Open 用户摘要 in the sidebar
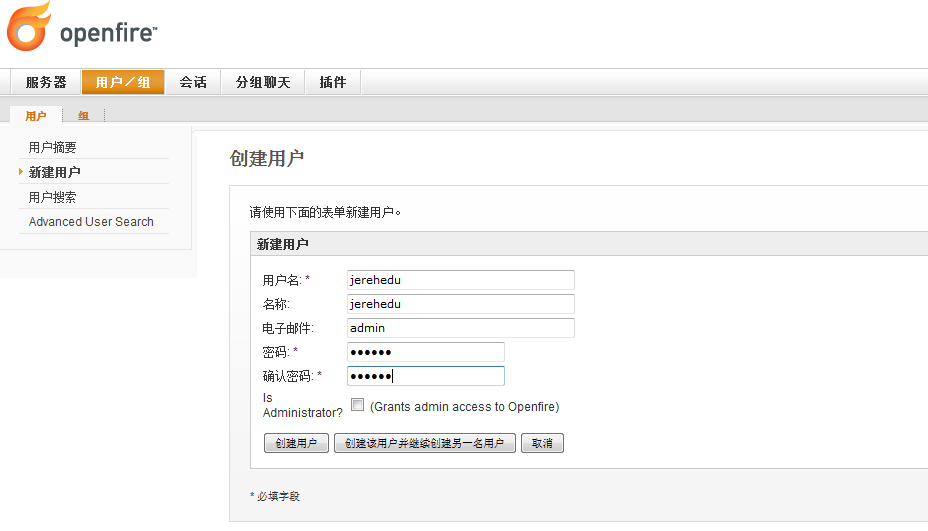928x531 pixels. pos(53,147)
